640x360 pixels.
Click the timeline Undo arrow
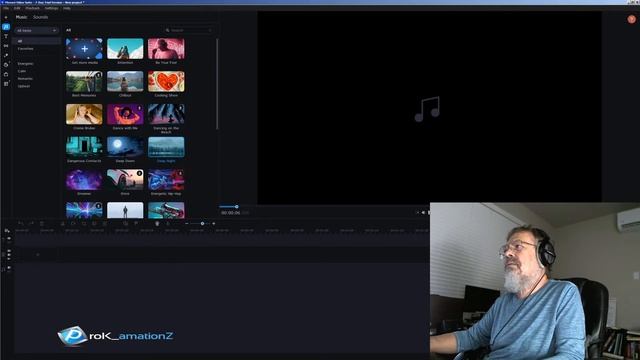(x=20, y=224)
